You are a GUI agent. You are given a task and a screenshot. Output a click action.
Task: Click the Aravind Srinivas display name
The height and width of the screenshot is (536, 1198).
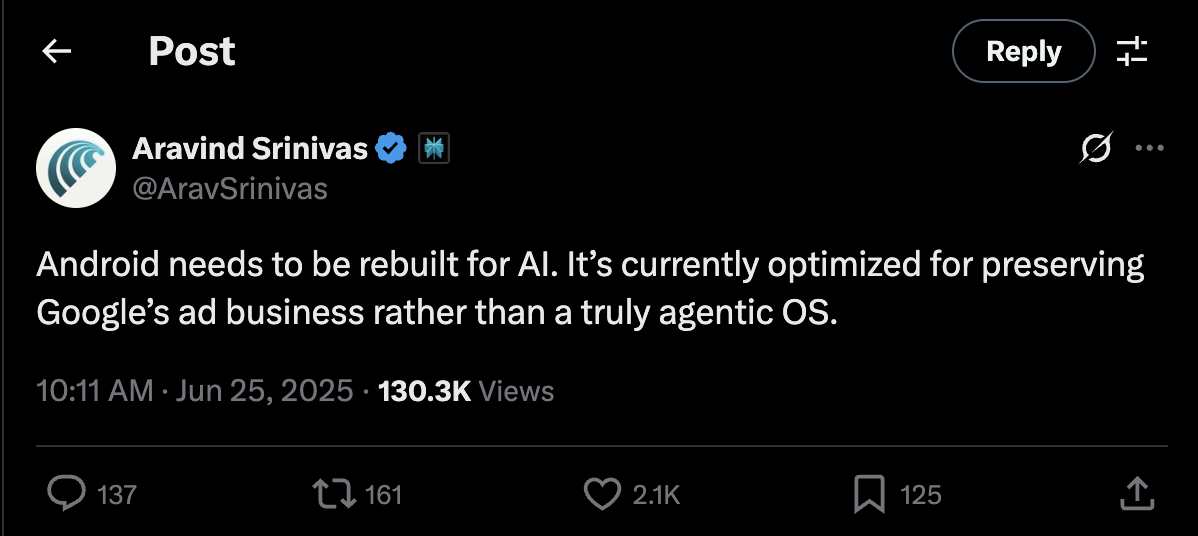[250, 149]
